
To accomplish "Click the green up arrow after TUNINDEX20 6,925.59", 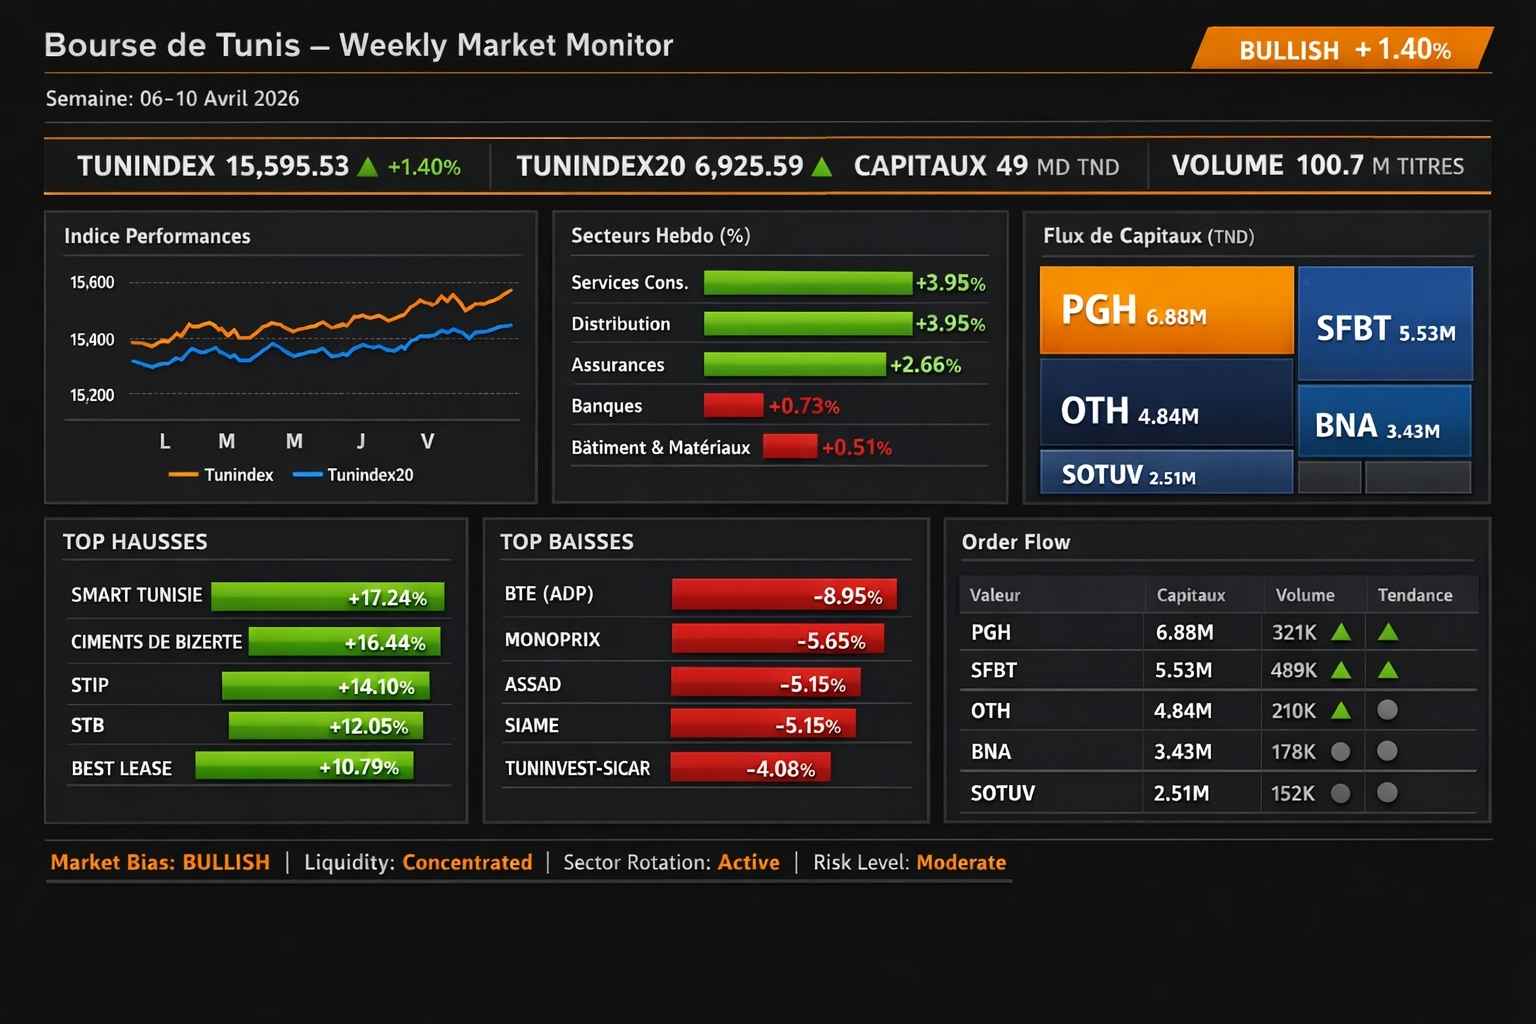I will click(822, 167).
